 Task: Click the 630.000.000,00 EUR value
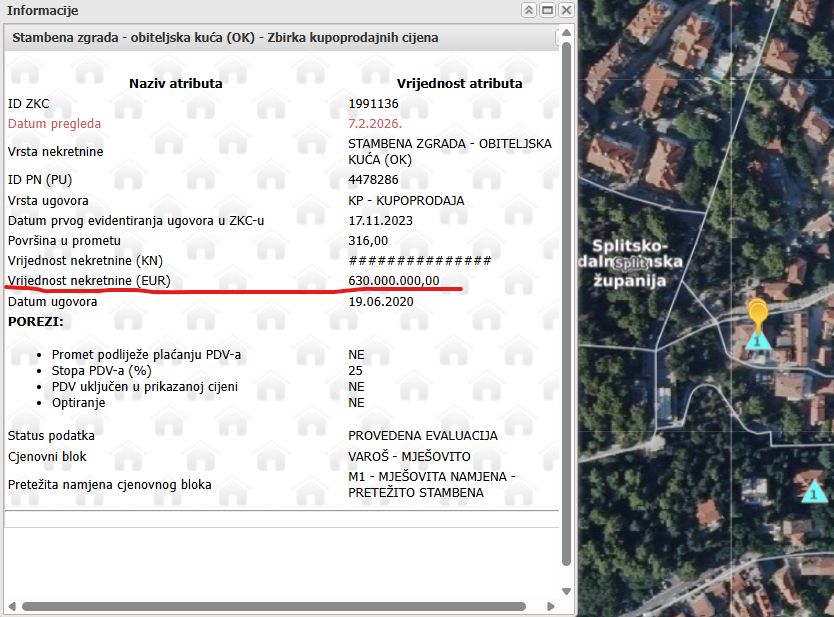(x=393, y=280)
